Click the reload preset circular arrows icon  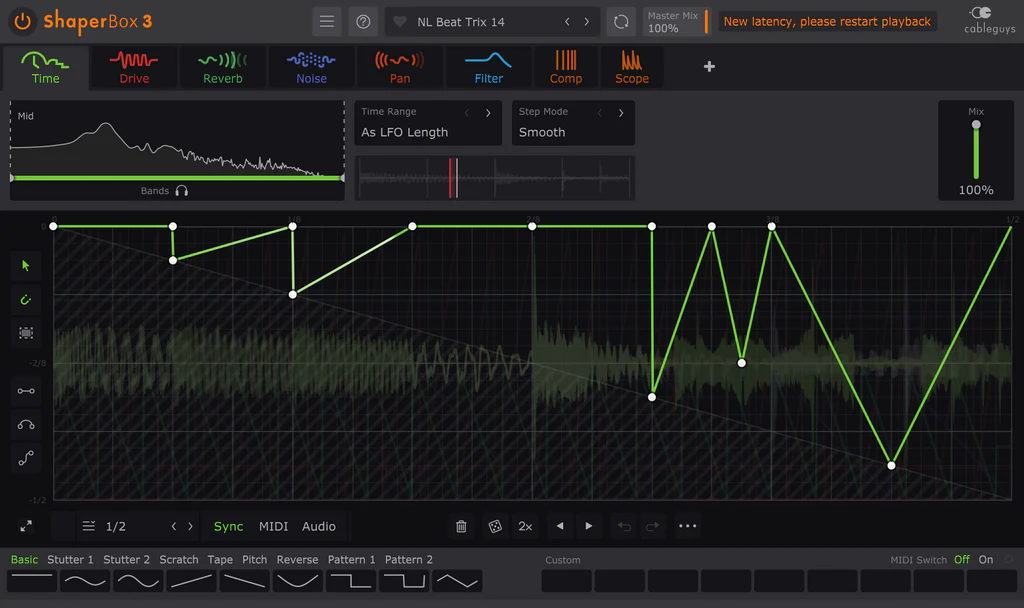pyautogui.click(x=621, y=22)
